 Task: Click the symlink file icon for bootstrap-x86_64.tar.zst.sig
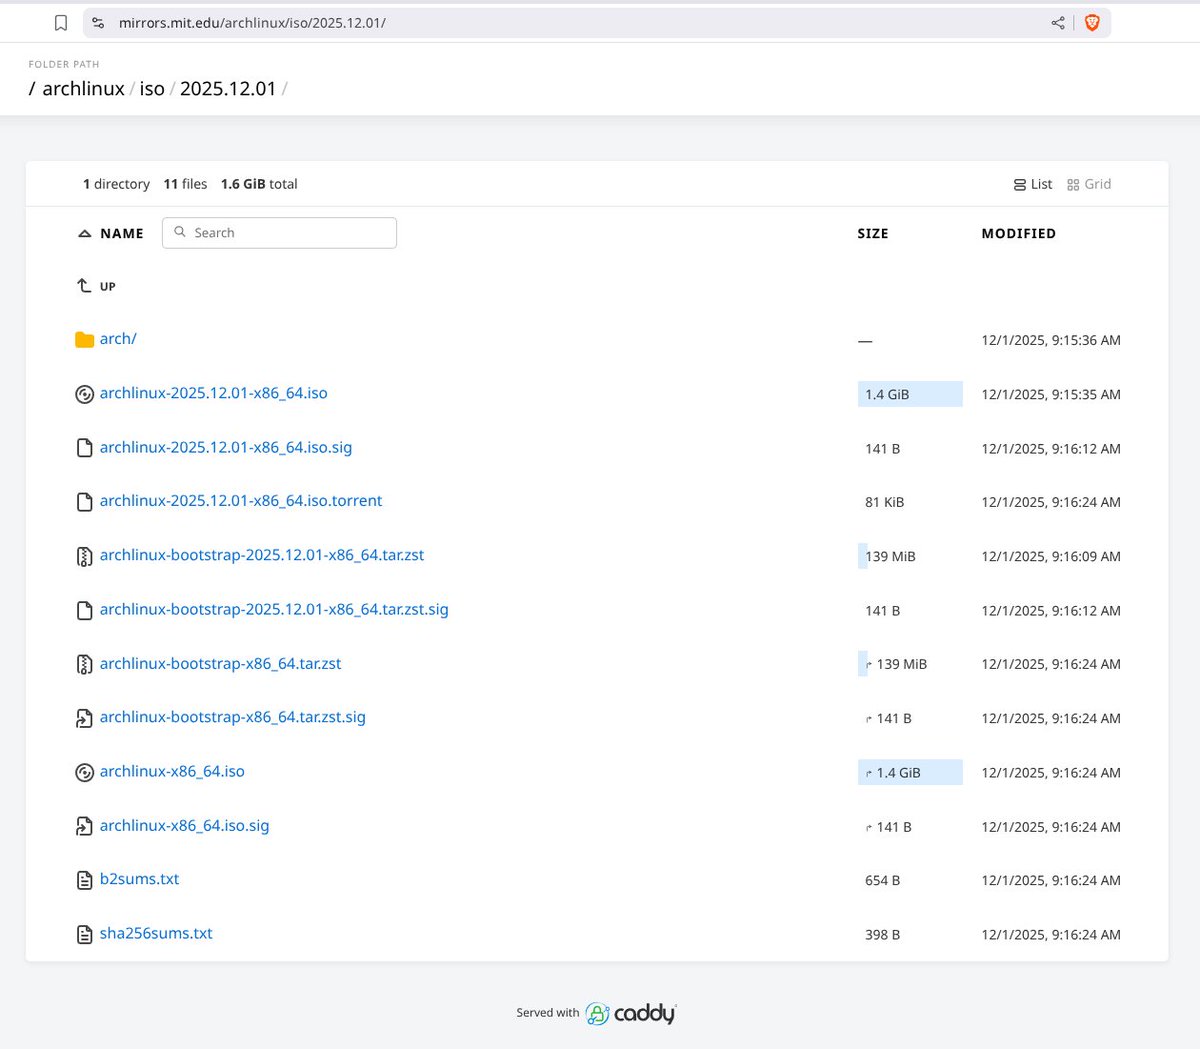point(84,718)
